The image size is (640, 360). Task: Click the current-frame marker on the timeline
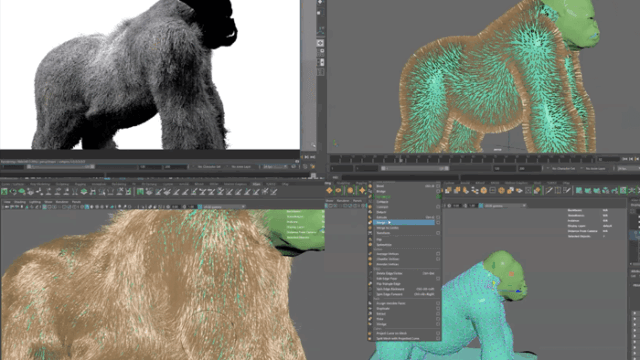click(x=400, y=159)
